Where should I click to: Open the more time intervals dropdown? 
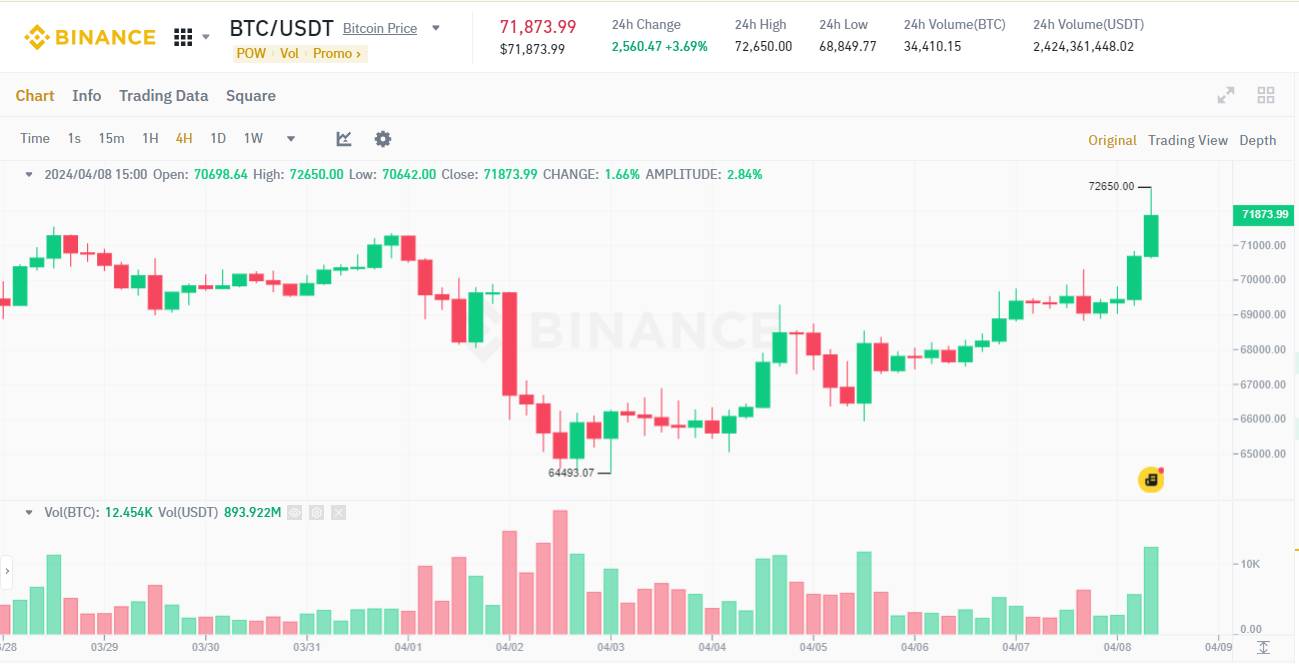coord(291,139)
